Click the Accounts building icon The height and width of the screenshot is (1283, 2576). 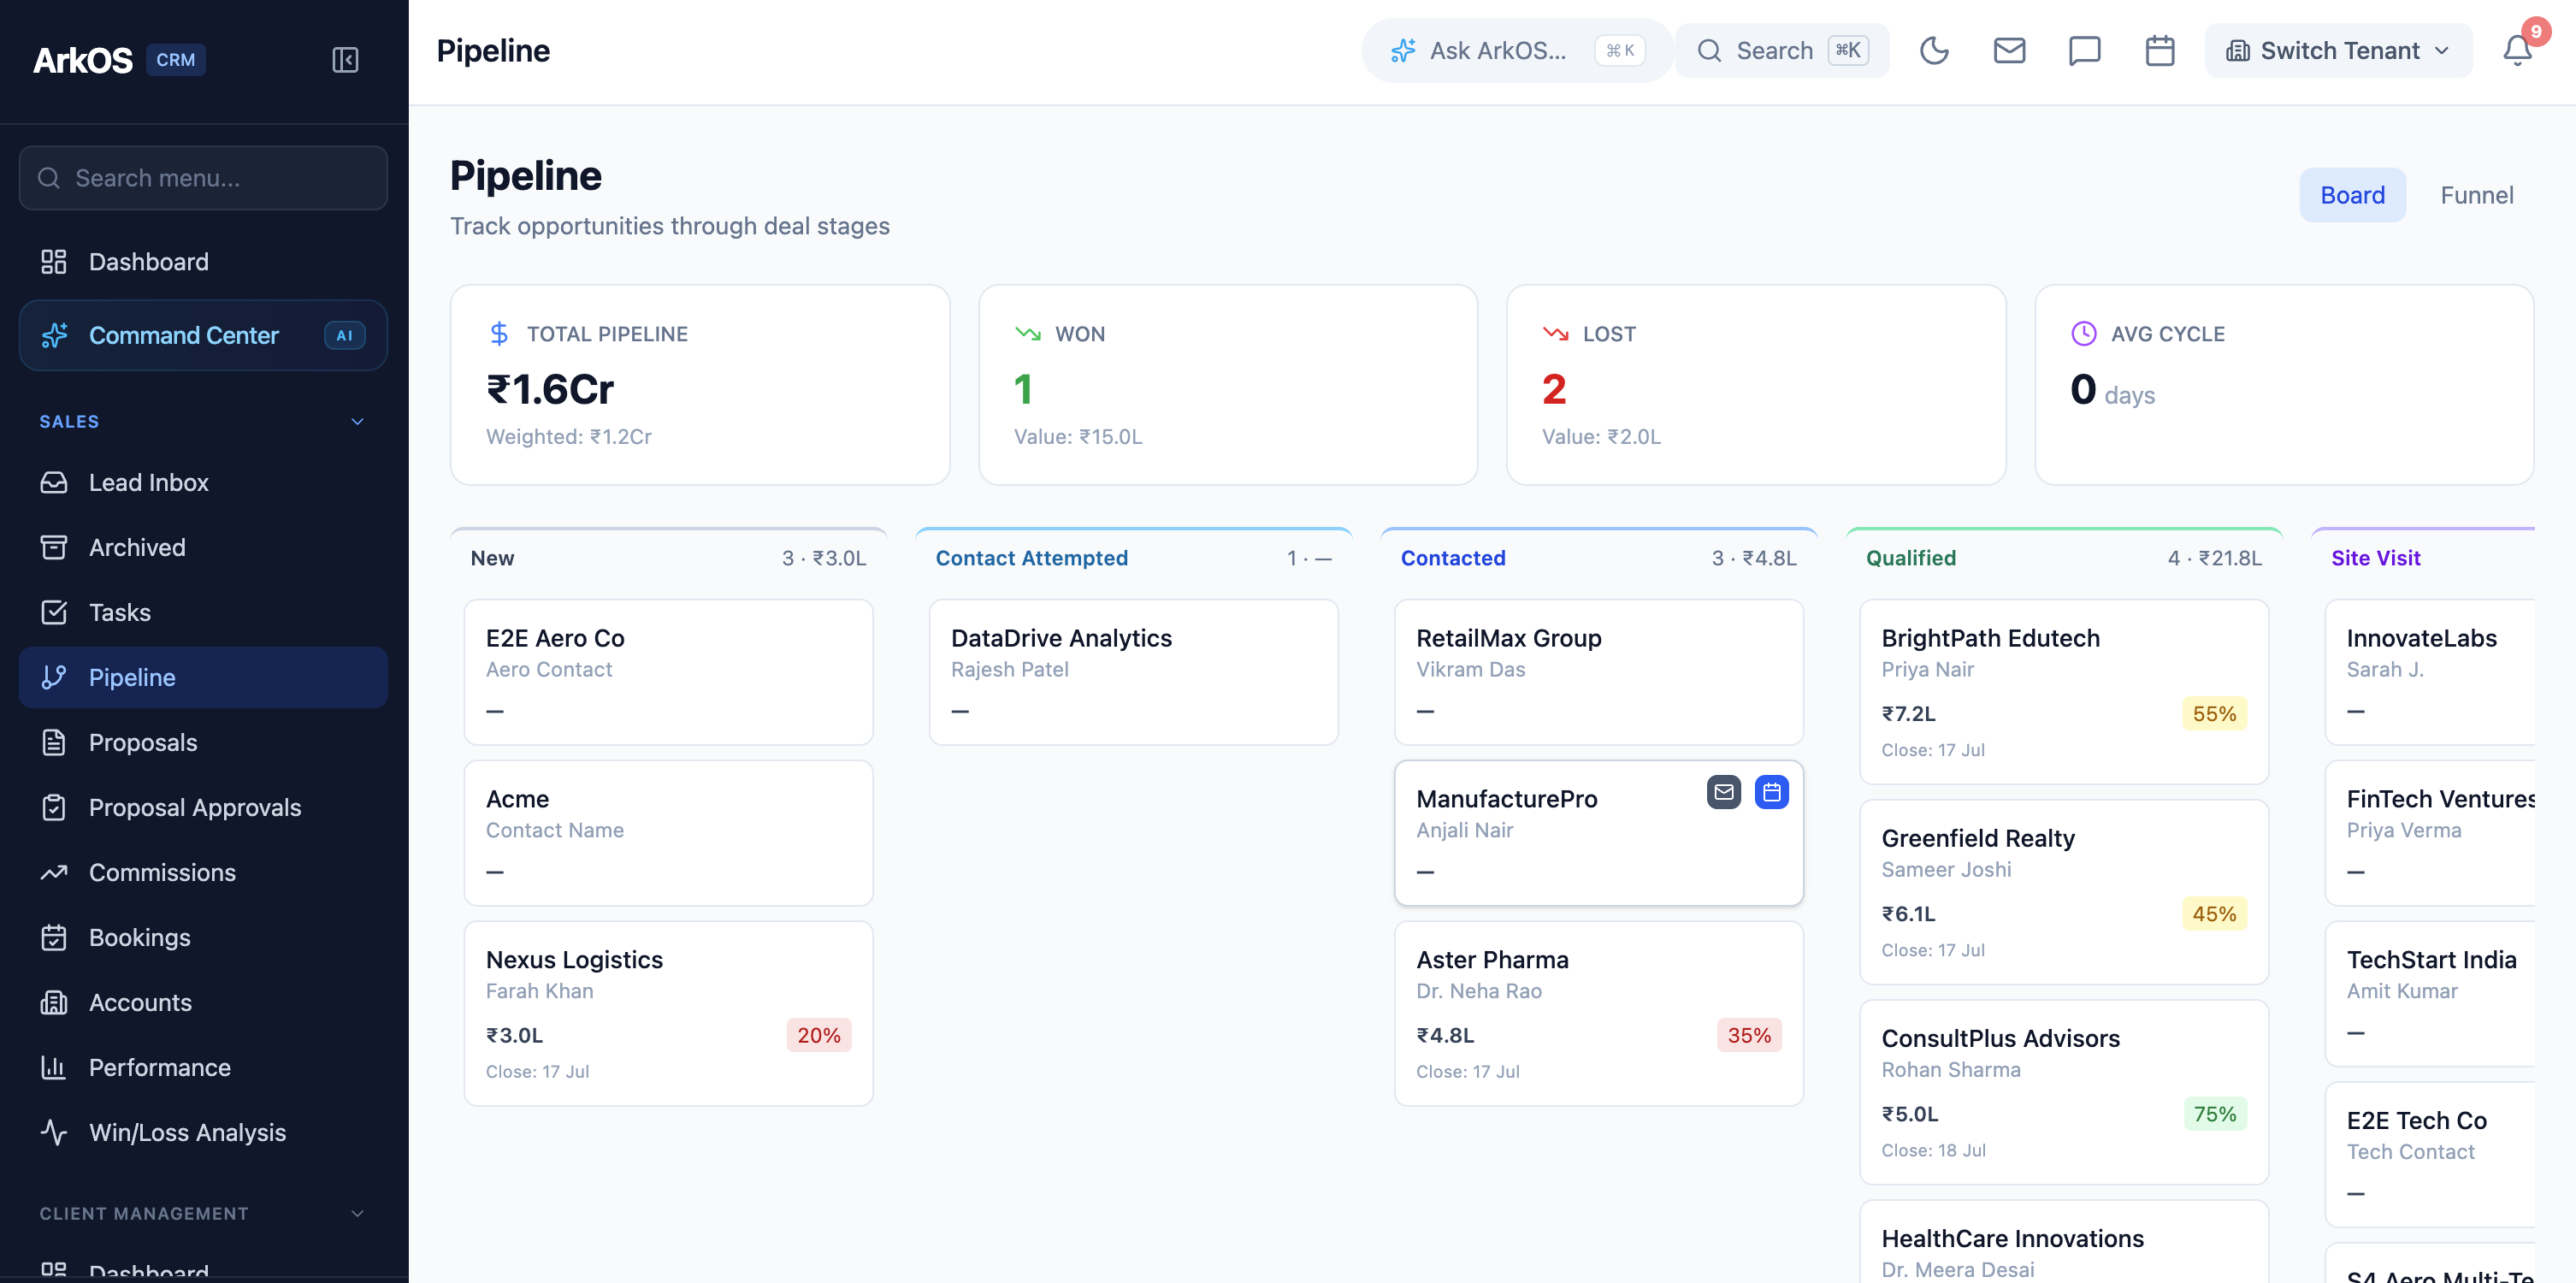click(53, 1003)
